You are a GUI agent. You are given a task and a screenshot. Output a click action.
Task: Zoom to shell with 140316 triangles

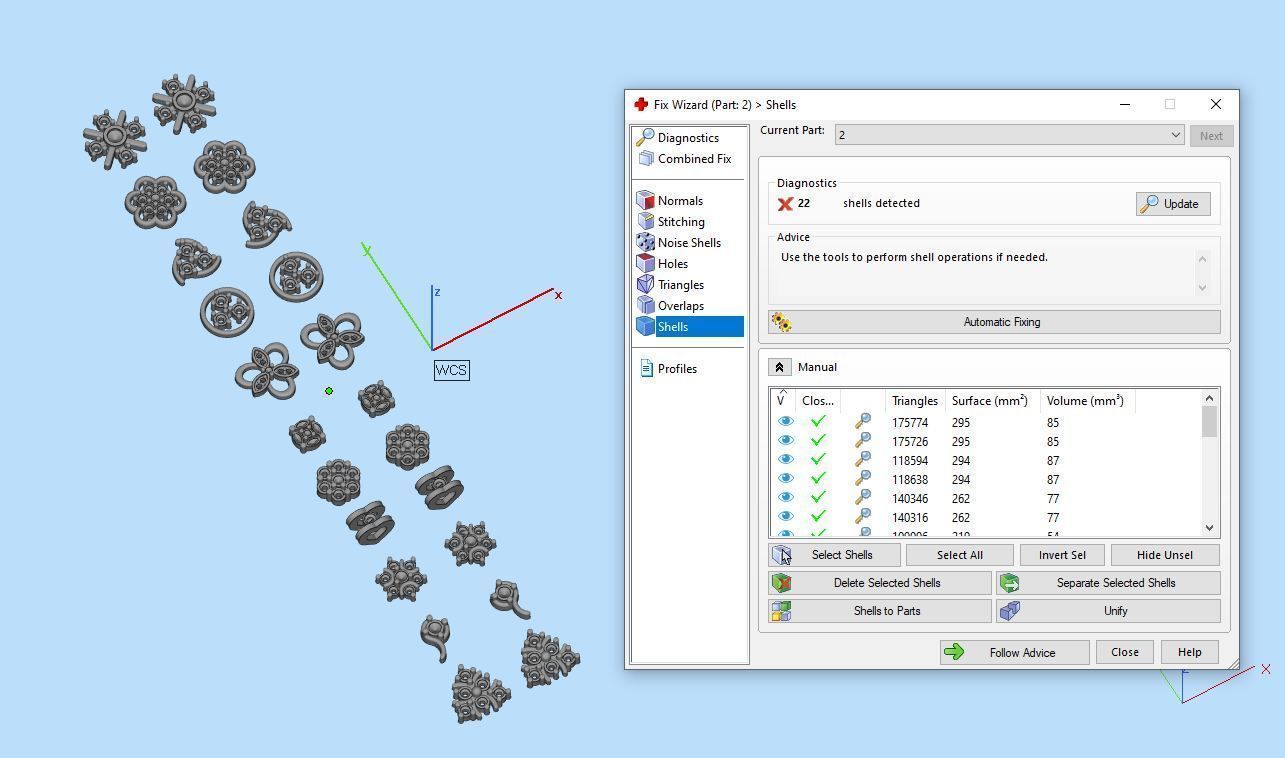coord(862,517)
